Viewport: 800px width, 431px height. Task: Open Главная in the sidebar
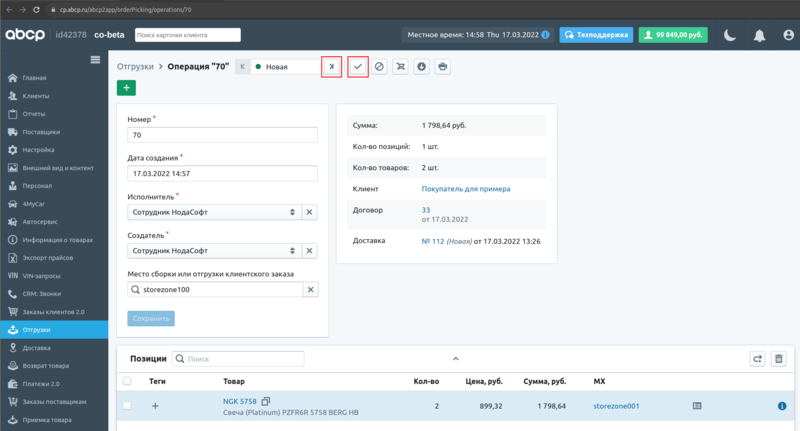(x=34, y=78)
